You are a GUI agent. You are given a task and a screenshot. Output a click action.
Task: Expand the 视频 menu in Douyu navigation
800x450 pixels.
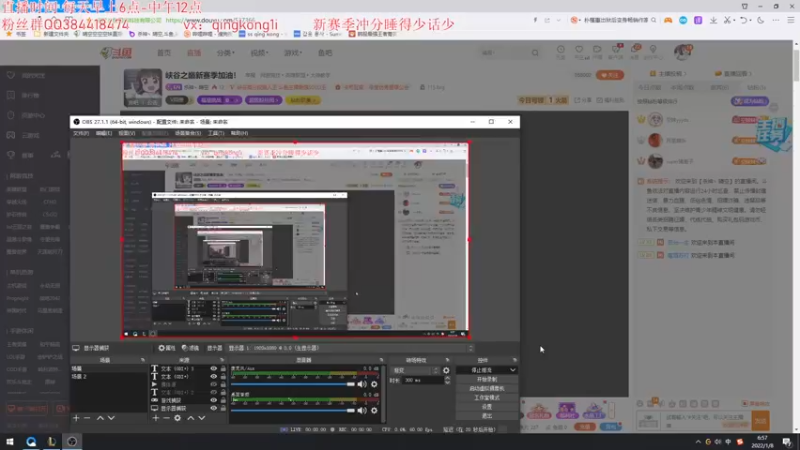[x=259, y=53]
